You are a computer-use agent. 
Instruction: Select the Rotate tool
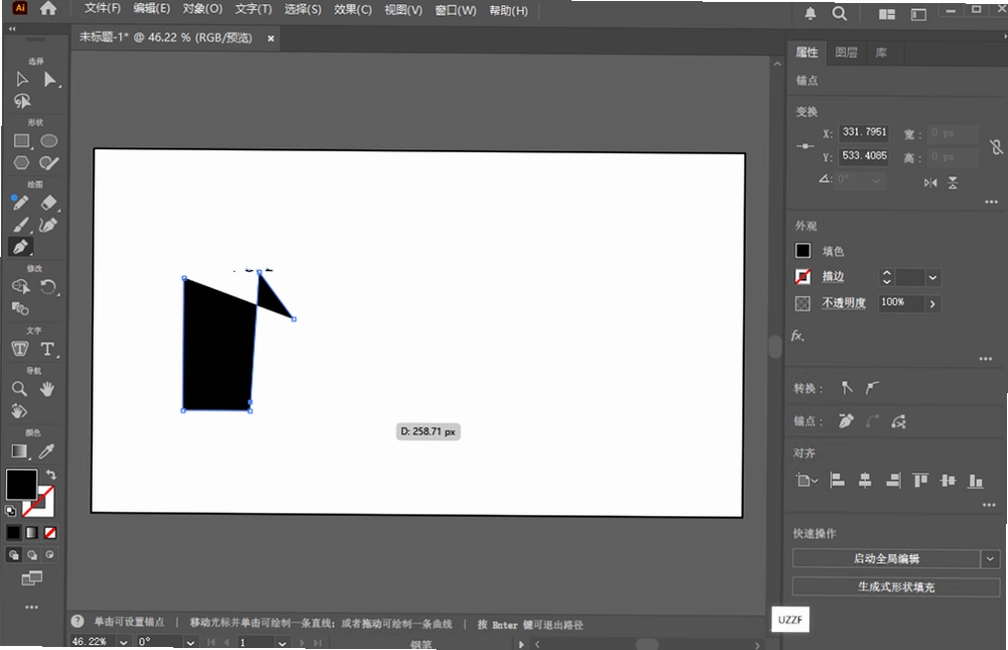coord(48,287)
